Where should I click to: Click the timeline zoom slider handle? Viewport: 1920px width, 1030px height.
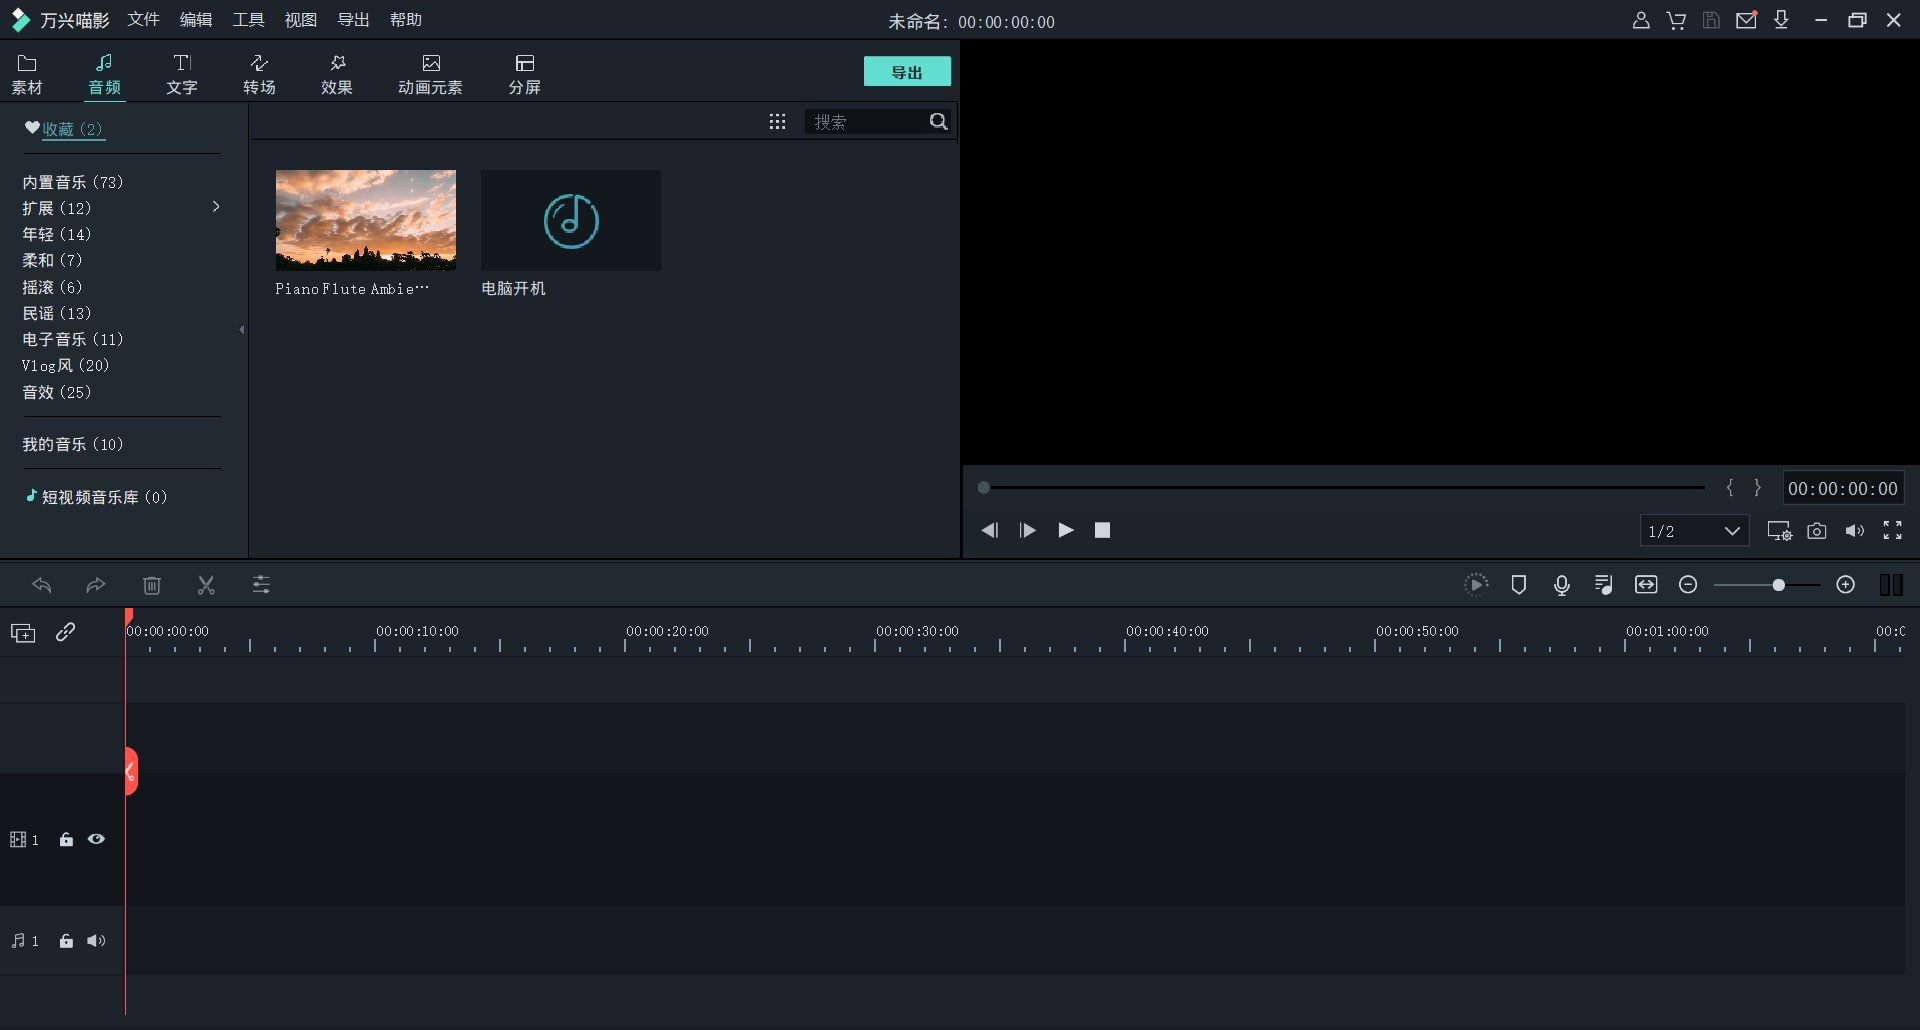coord(1778,585)
